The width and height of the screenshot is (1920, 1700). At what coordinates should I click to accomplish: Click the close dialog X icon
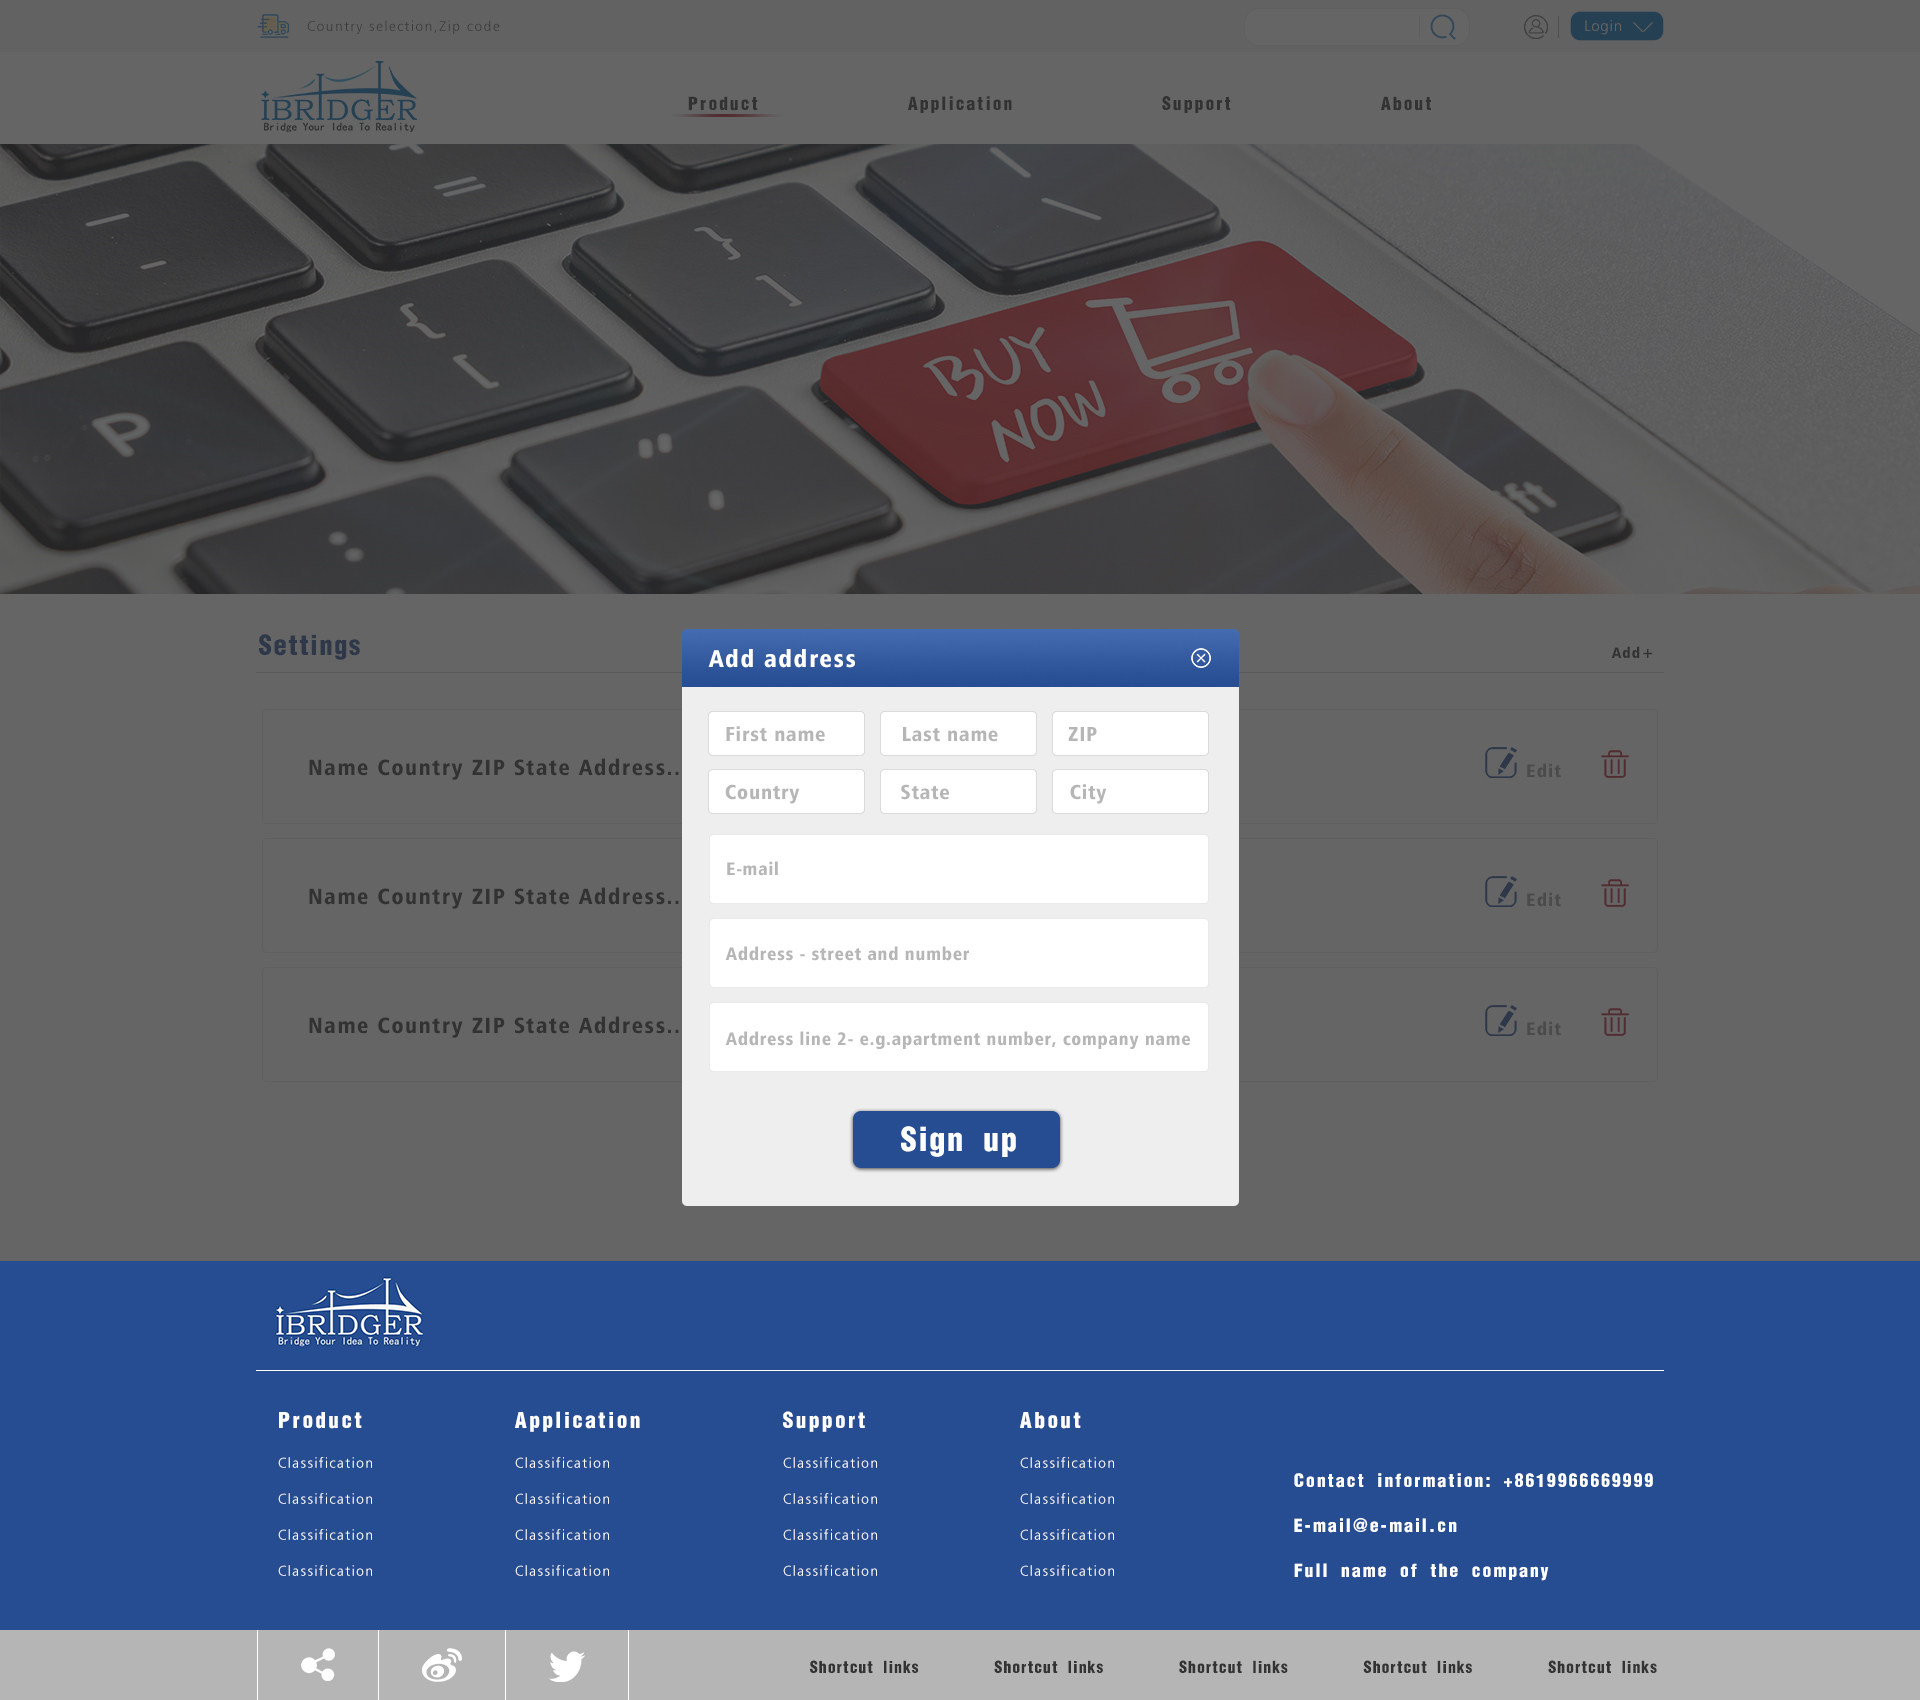tap(1200, 658)
